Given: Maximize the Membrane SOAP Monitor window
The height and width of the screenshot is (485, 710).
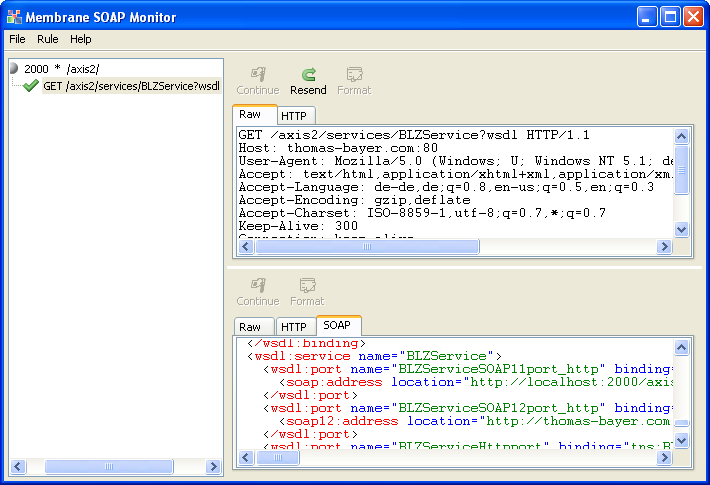Looking at the screenshot, I should click(670, 17).
